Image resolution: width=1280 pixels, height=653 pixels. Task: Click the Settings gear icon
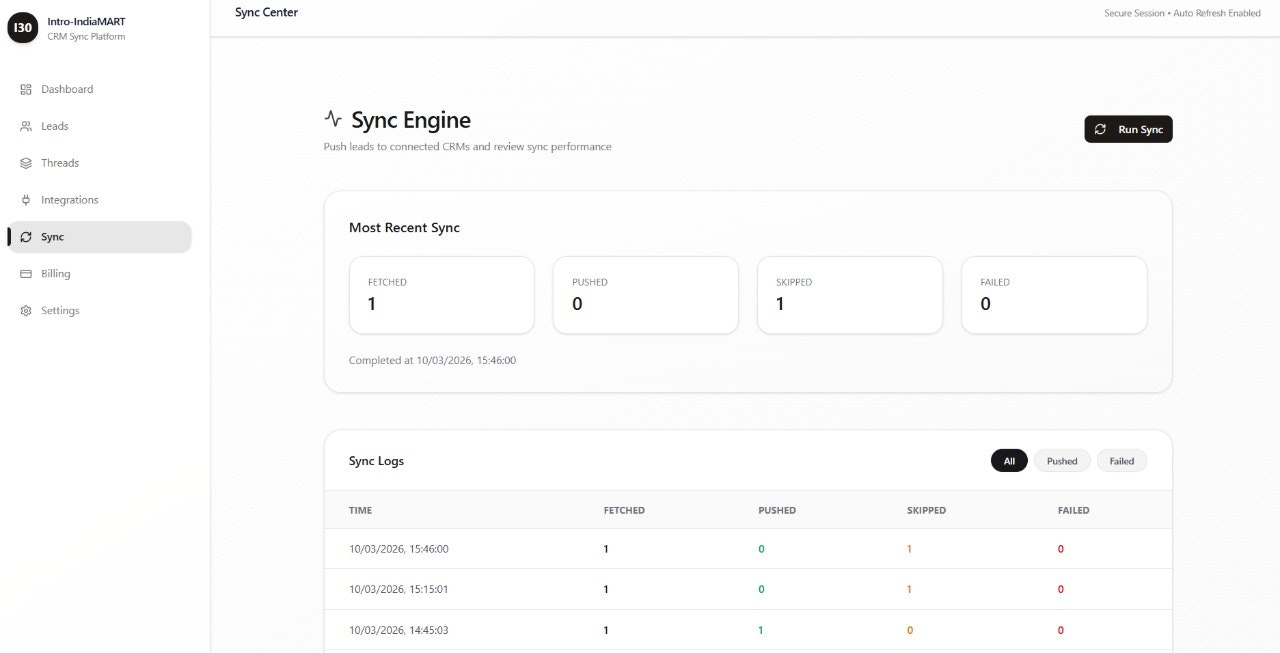click(26, 311)
